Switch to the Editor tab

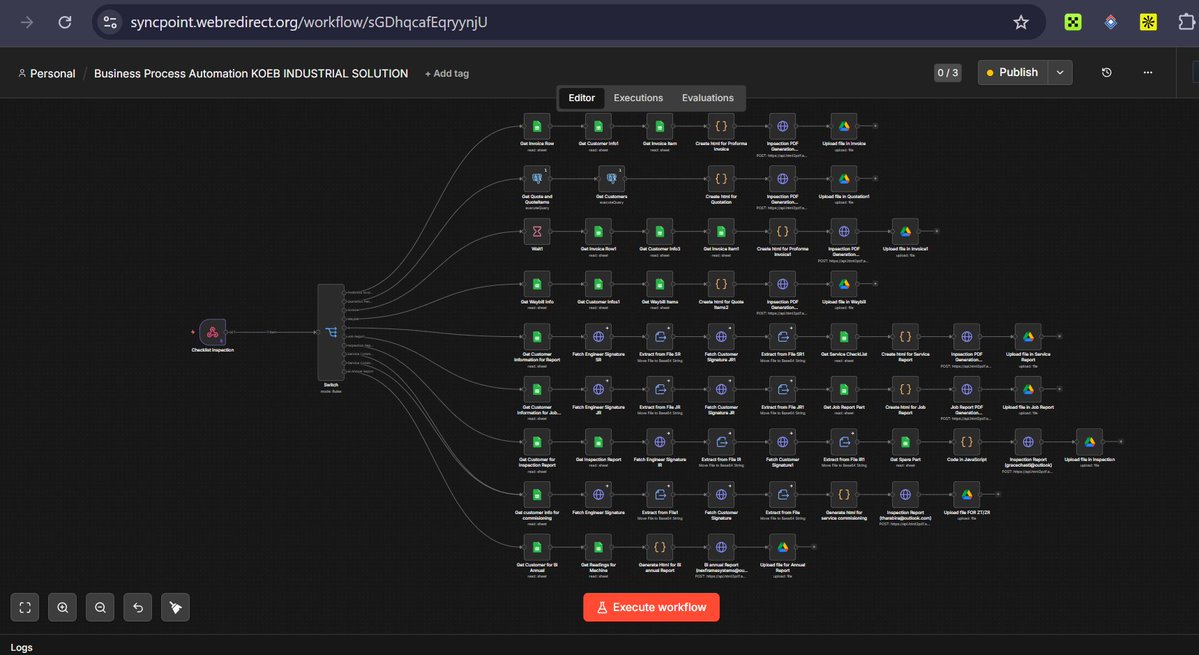[x=581, y=98]
